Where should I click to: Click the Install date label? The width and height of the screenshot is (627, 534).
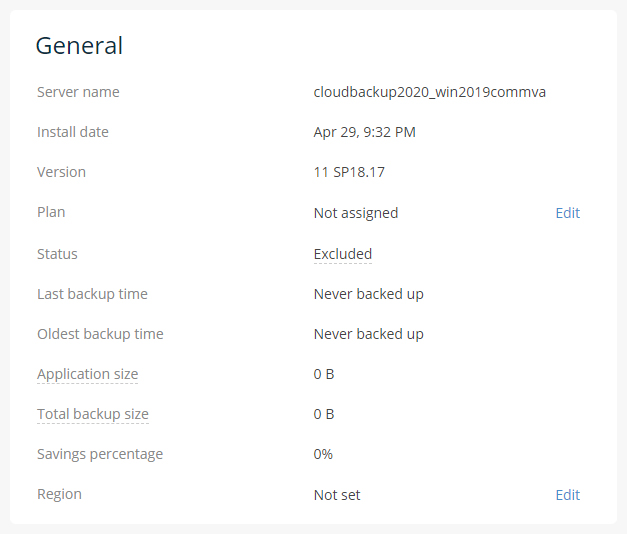tap(73, 132)
